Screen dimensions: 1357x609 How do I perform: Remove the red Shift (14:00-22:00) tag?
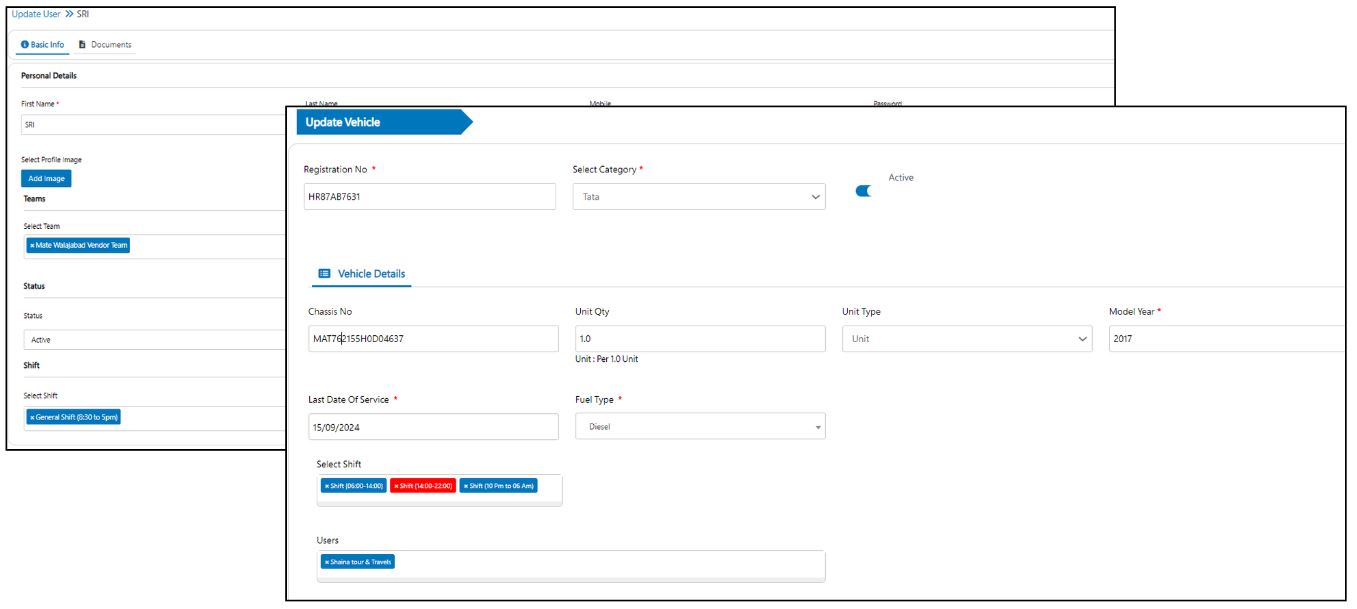coord(396,486)
